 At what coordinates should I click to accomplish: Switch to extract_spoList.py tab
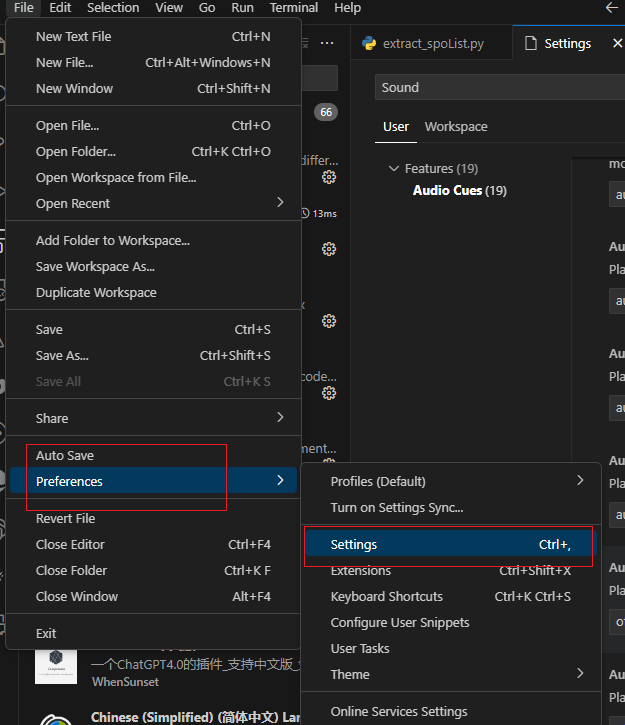pyautogui.click(x=431, y=43)
